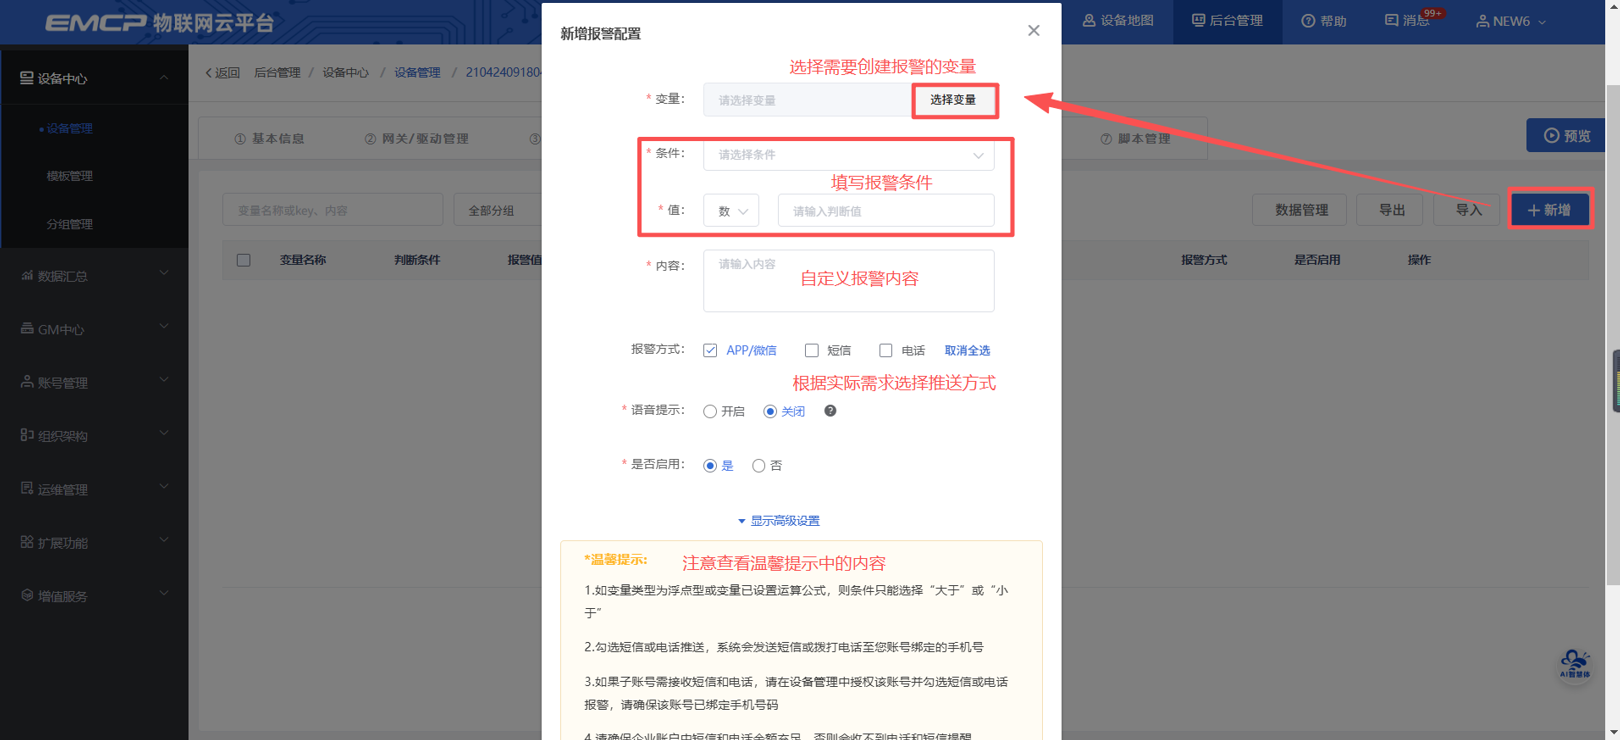Image resolution: width=1620 pixels, height=740 pixels.
Task: Open 设备地图 in top navigation
Action: (1118, 21)
